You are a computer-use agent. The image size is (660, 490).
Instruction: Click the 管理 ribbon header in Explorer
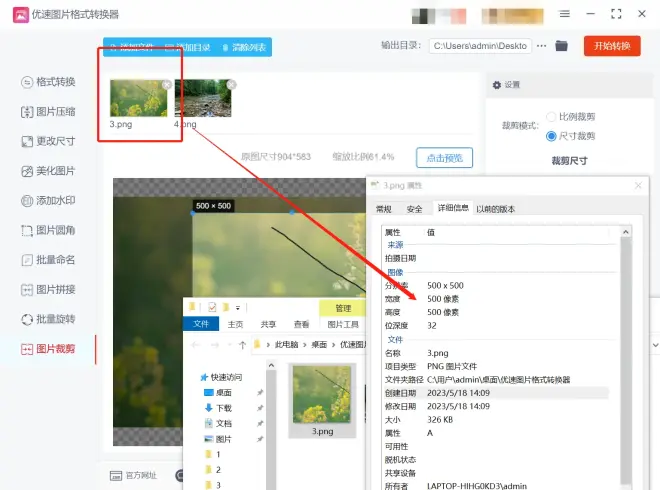(x=343, y=308)
